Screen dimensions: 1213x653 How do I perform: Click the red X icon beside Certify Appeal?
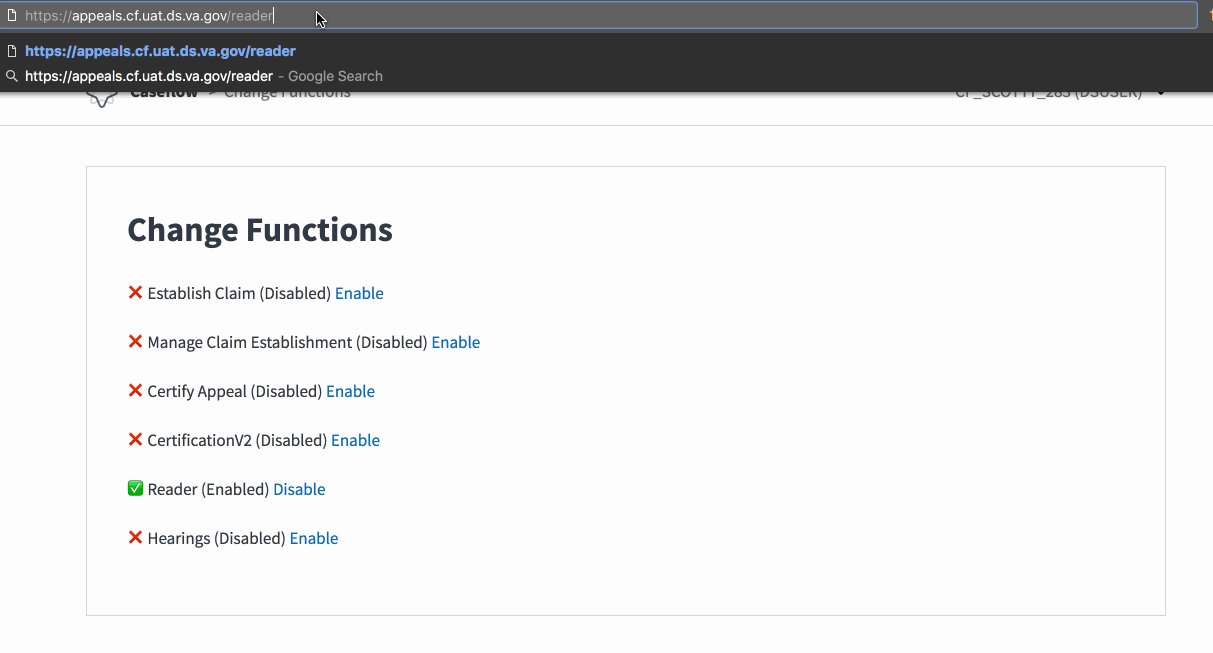[x=135, y=391]
